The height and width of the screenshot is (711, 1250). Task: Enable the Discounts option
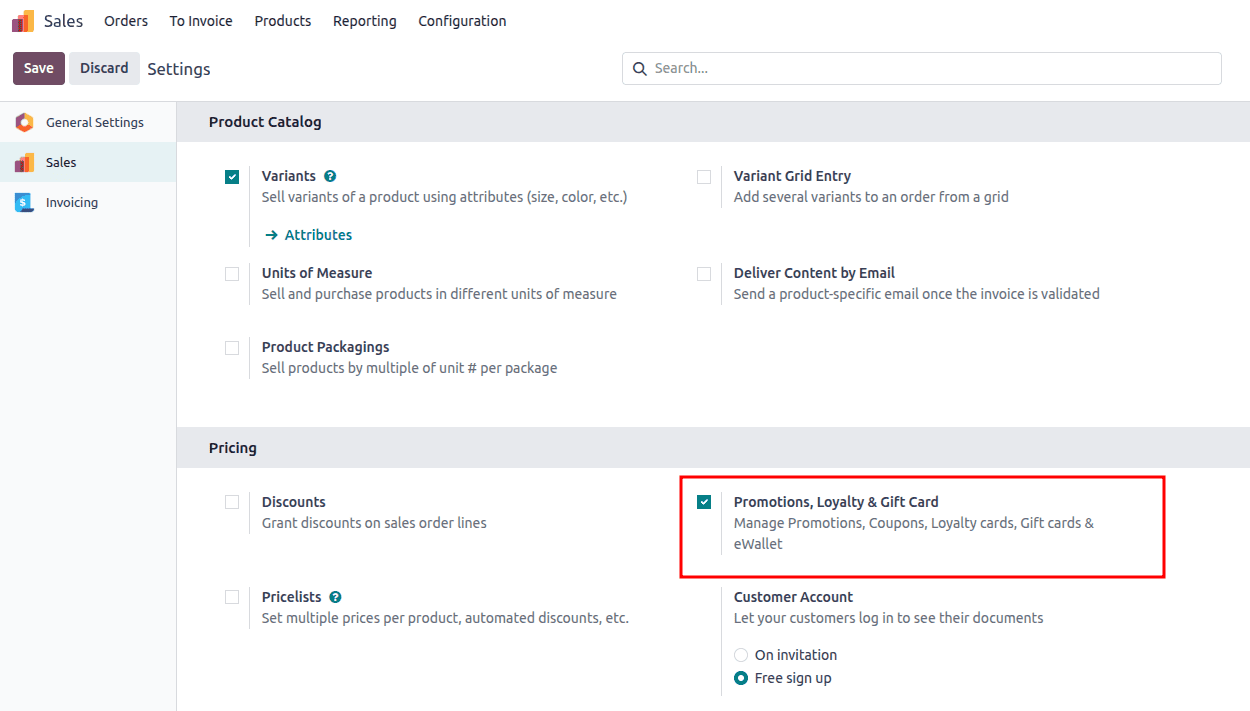point(232,502)
